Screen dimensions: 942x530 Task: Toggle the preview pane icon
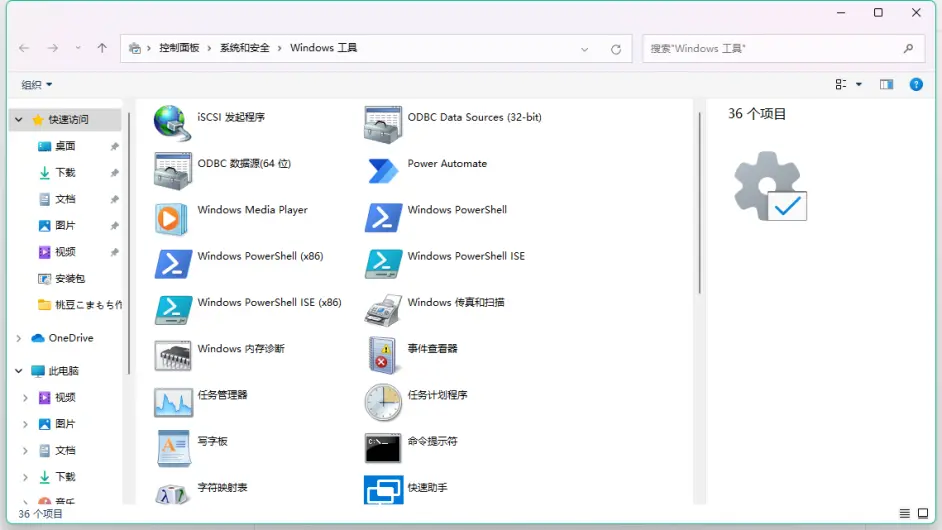886,84
